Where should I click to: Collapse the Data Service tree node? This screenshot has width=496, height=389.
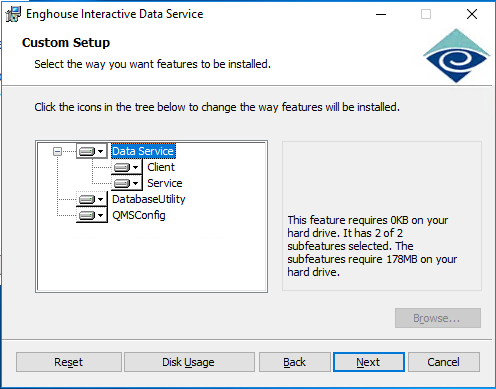click(x=57, y=152)
